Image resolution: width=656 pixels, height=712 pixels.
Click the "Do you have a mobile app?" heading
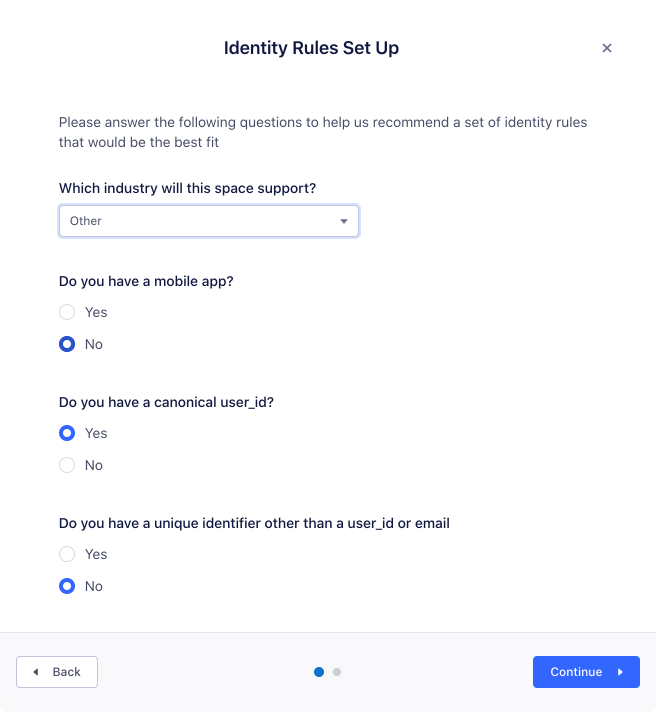coord(146,281)
